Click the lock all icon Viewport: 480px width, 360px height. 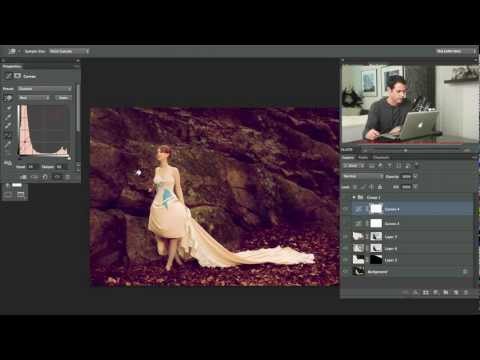click(380, 187)
